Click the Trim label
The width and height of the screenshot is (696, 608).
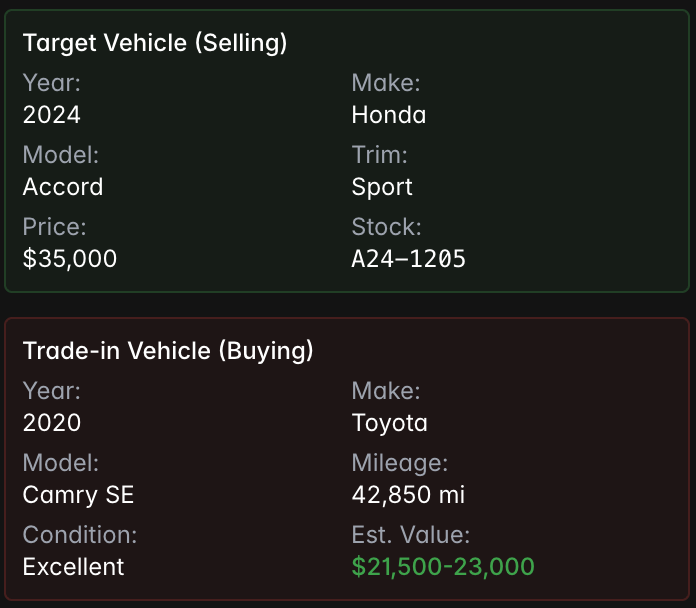pyautogui.click(x=380, y=155)
